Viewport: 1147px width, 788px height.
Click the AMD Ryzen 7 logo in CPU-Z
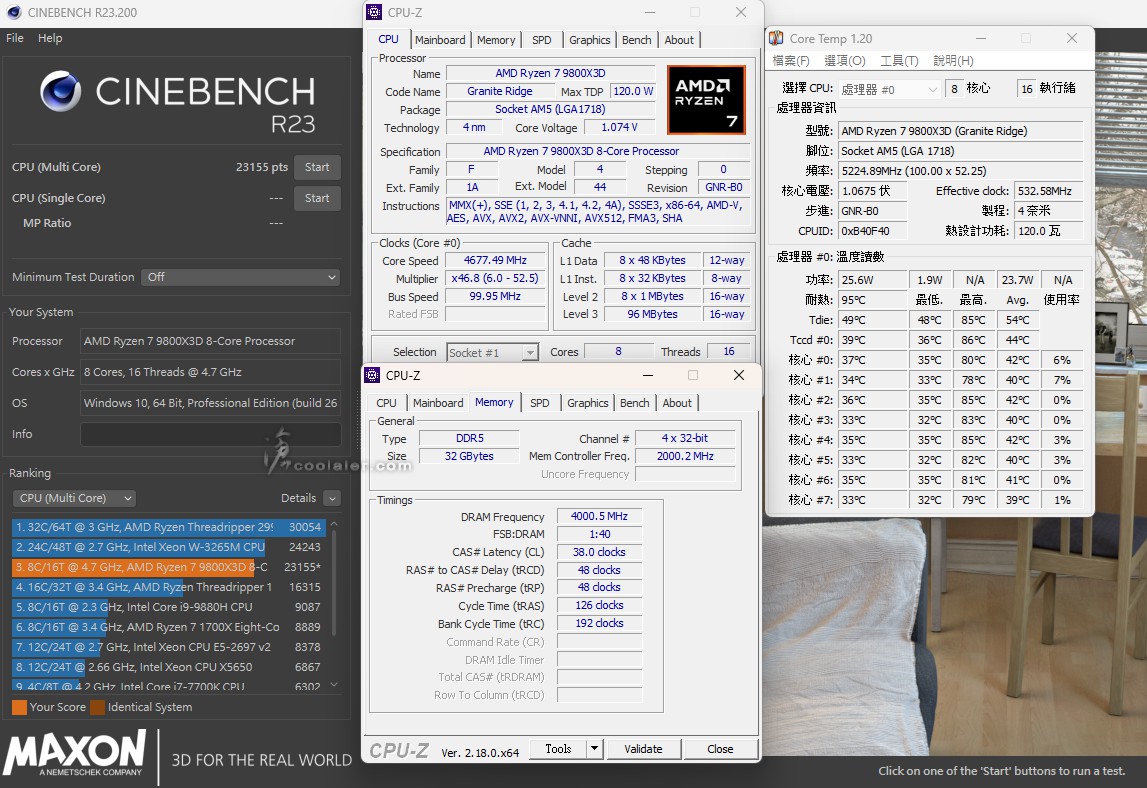[x=706, y=100]
